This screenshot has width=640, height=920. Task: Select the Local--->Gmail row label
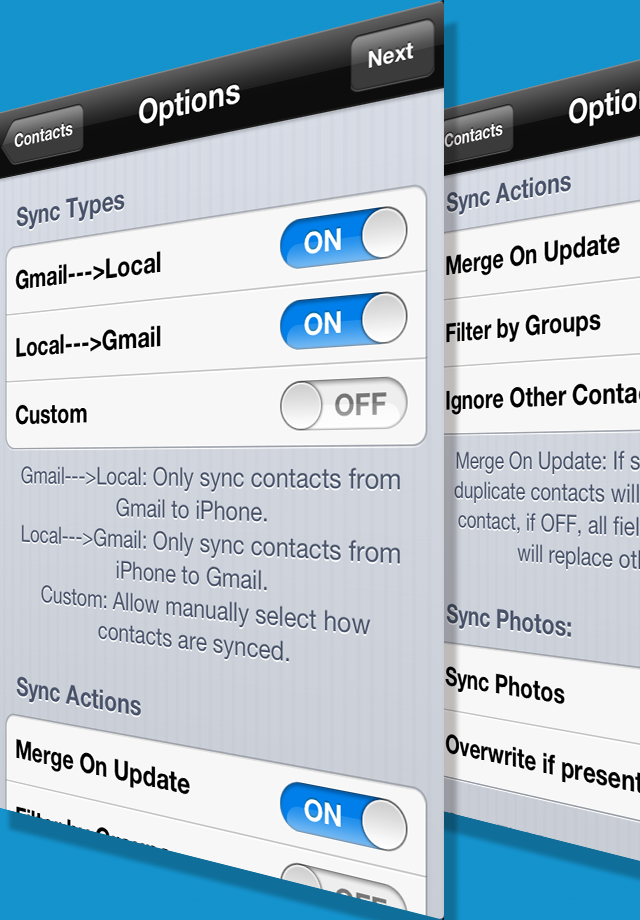(88, 341)
